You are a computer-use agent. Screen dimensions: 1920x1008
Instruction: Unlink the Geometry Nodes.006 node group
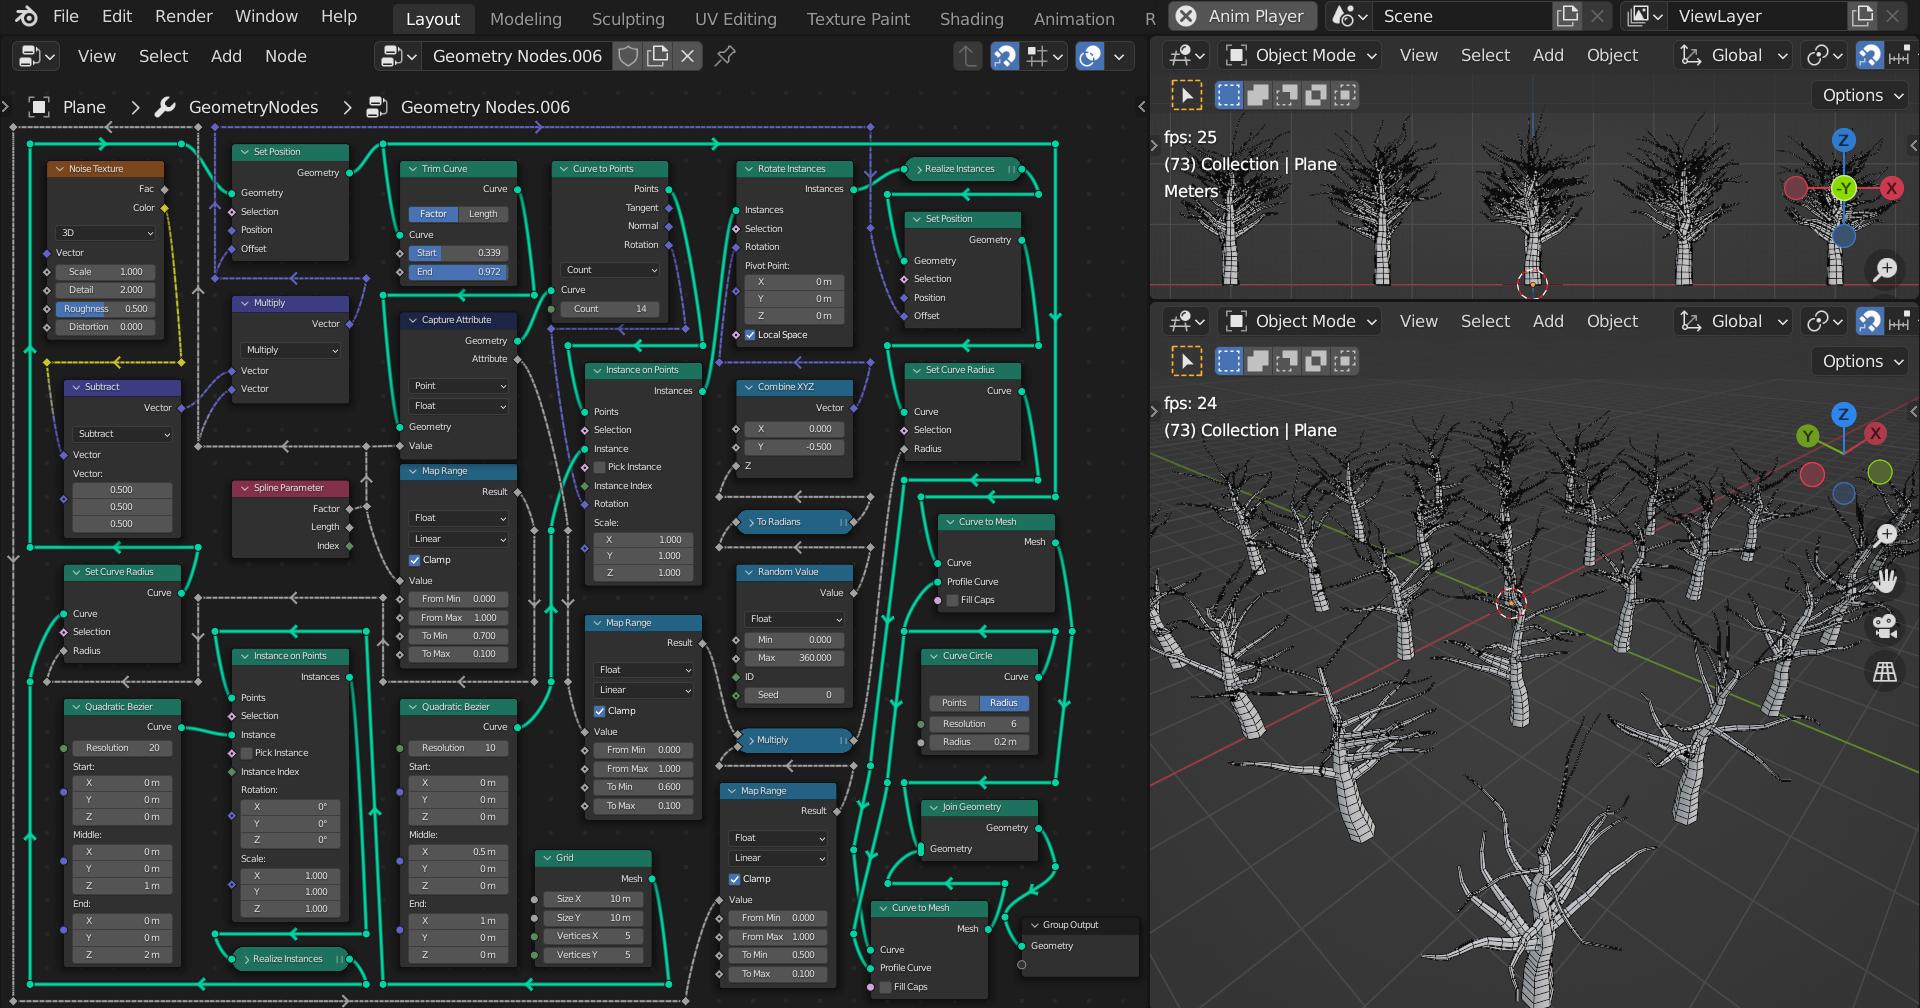point(687,56)
